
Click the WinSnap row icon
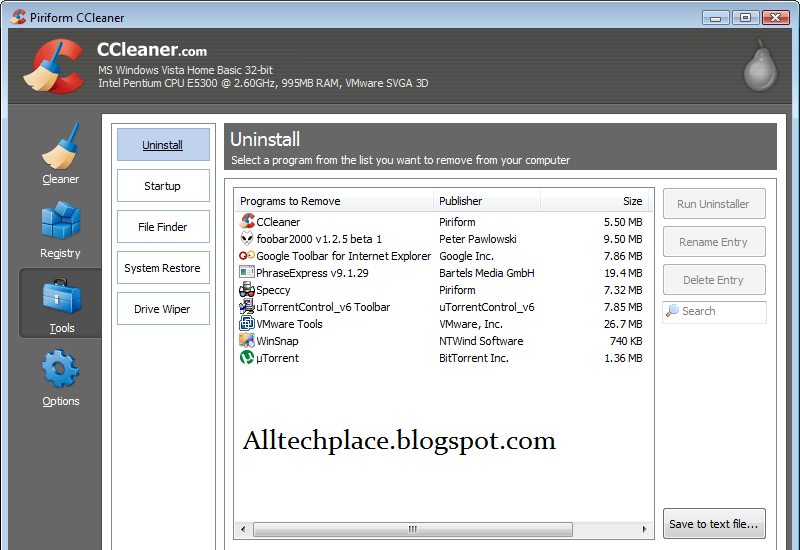pos(247,340)
